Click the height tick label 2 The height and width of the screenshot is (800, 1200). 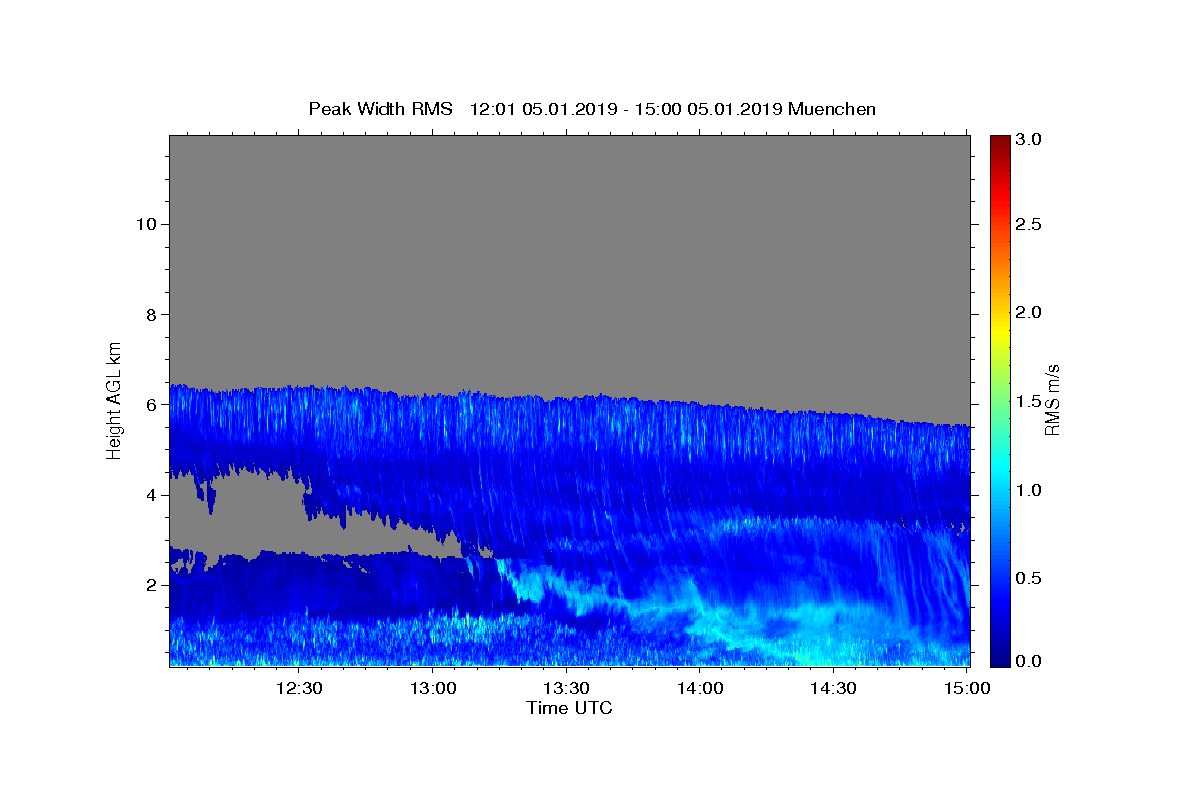(x=152, y=584)
